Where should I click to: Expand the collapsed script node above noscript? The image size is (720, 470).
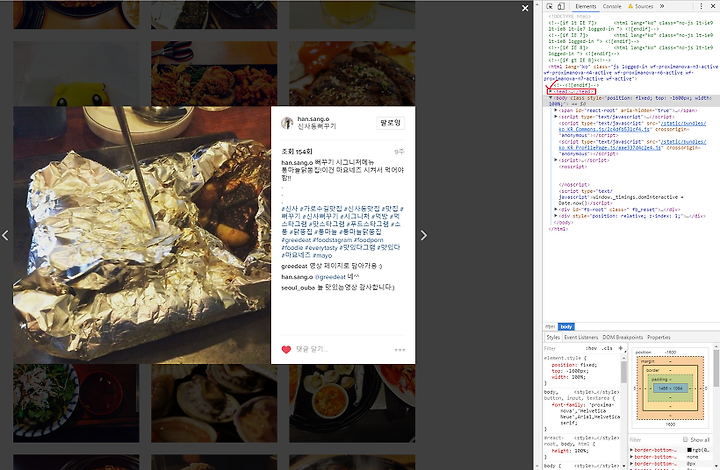556,160
